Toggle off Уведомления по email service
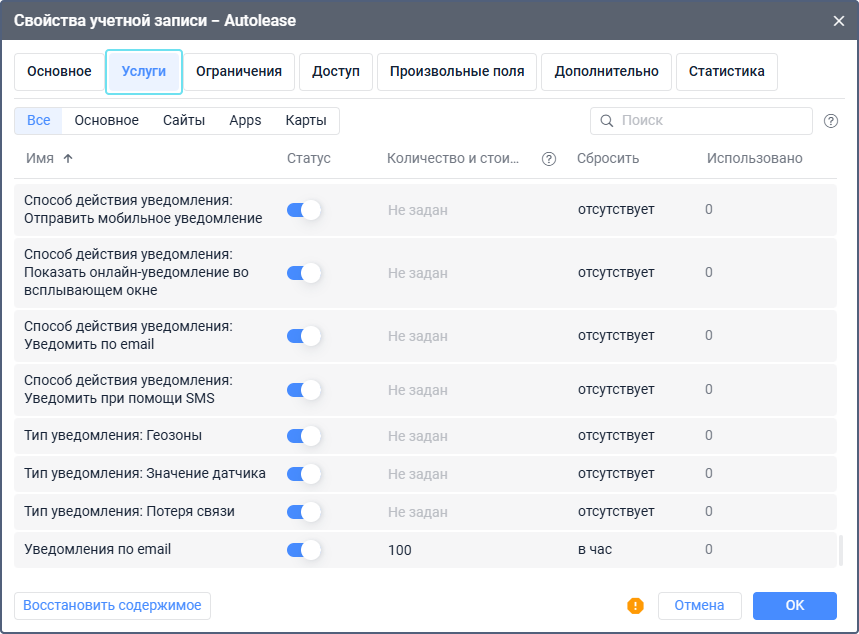859x634 pixels. click(303, 549)
